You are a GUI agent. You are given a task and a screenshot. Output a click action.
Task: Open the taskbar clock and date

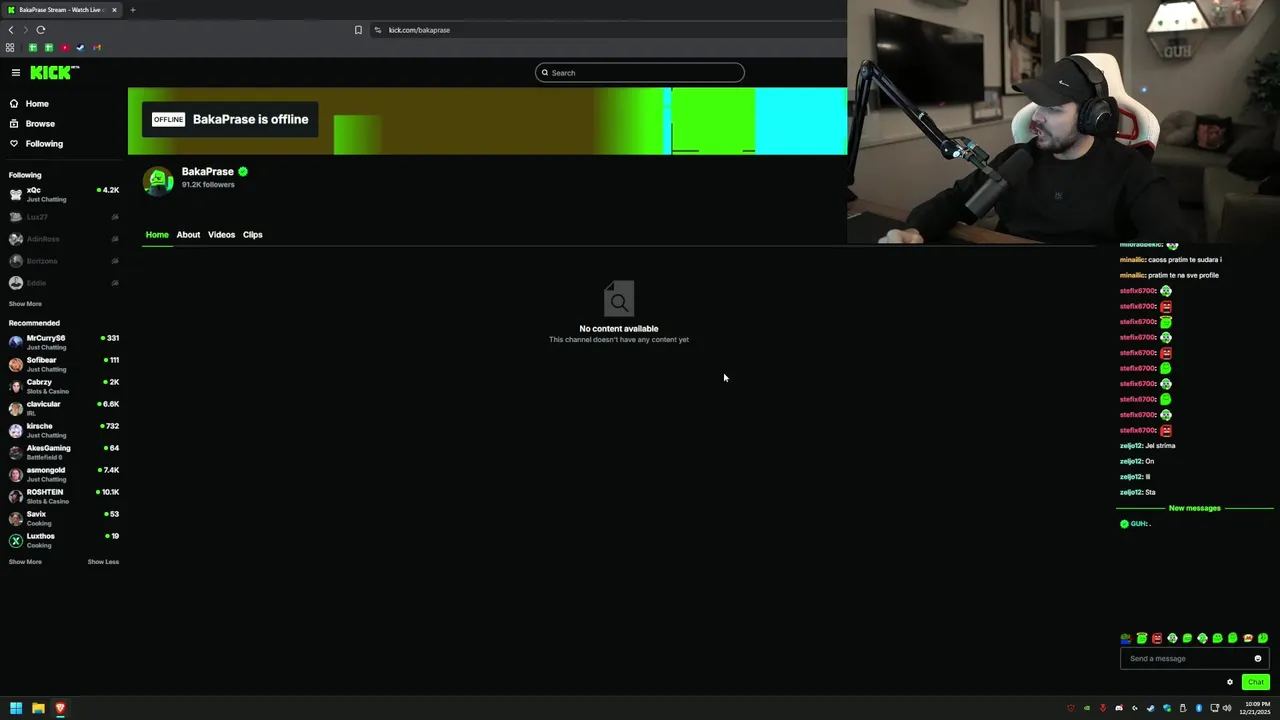[x=1257, y=708]
